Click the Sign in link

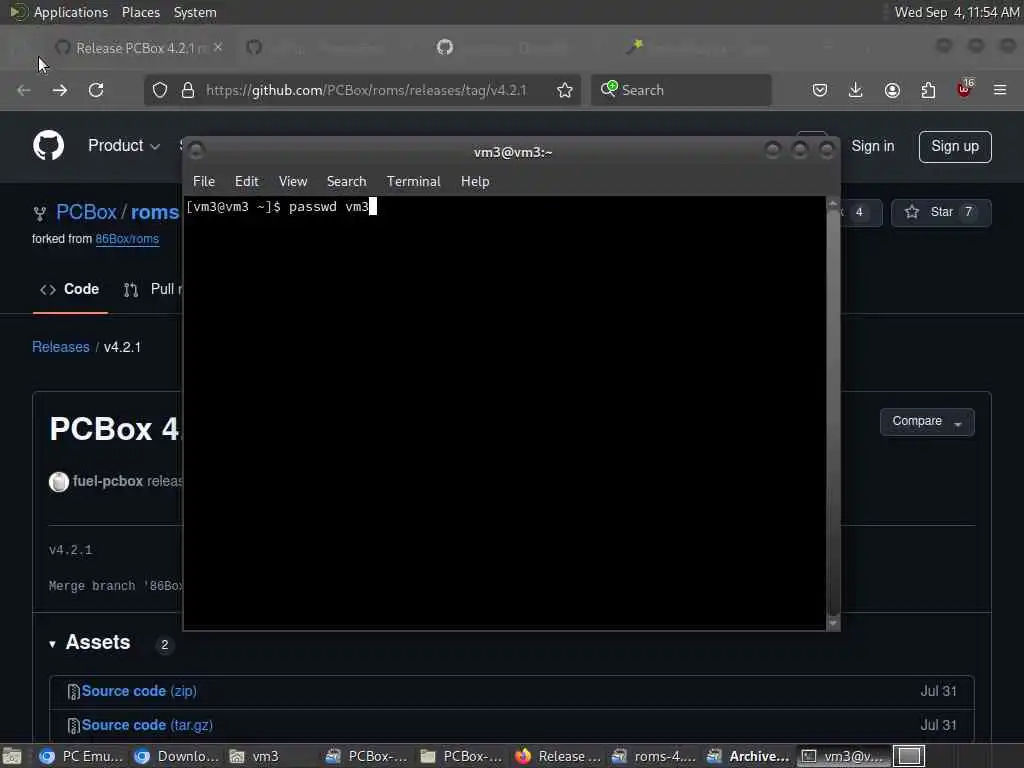(x=872, y=146)
